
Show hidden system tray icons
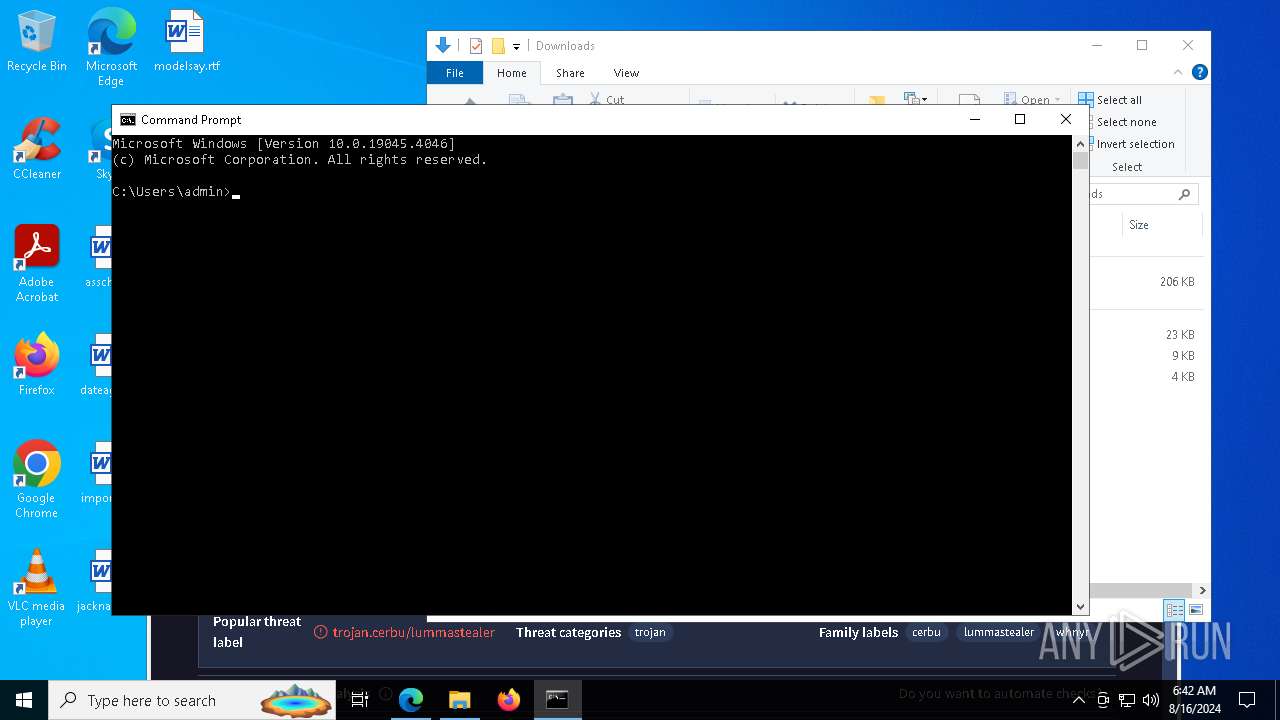(1079, 700)
